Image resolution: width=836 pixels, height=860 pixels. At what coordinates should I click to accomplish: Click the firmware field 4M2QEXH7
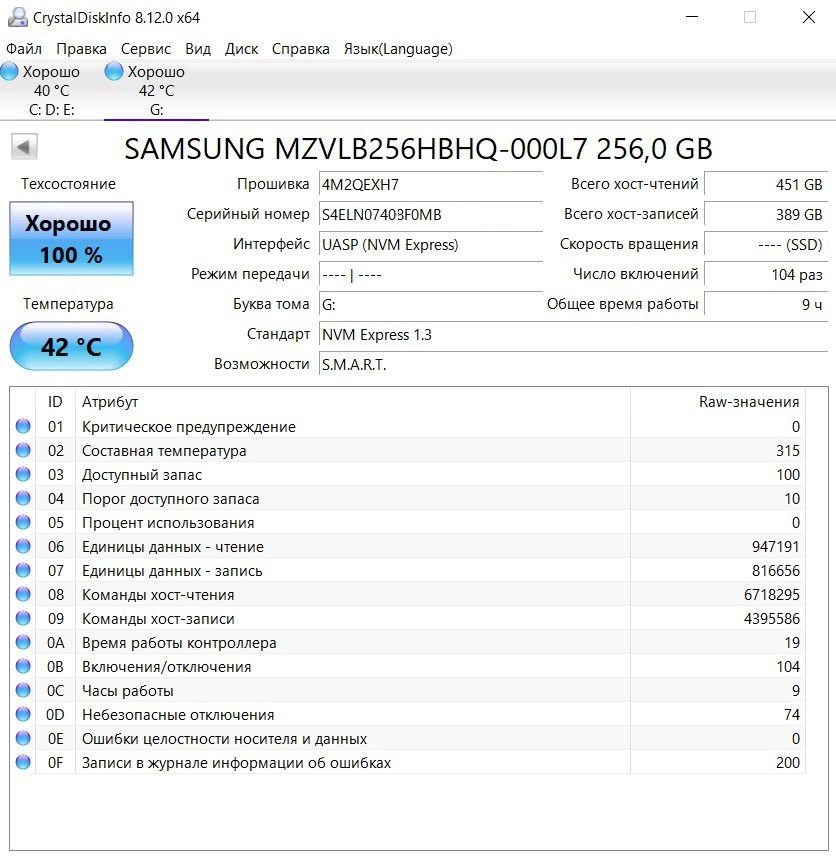pos(431,184)
